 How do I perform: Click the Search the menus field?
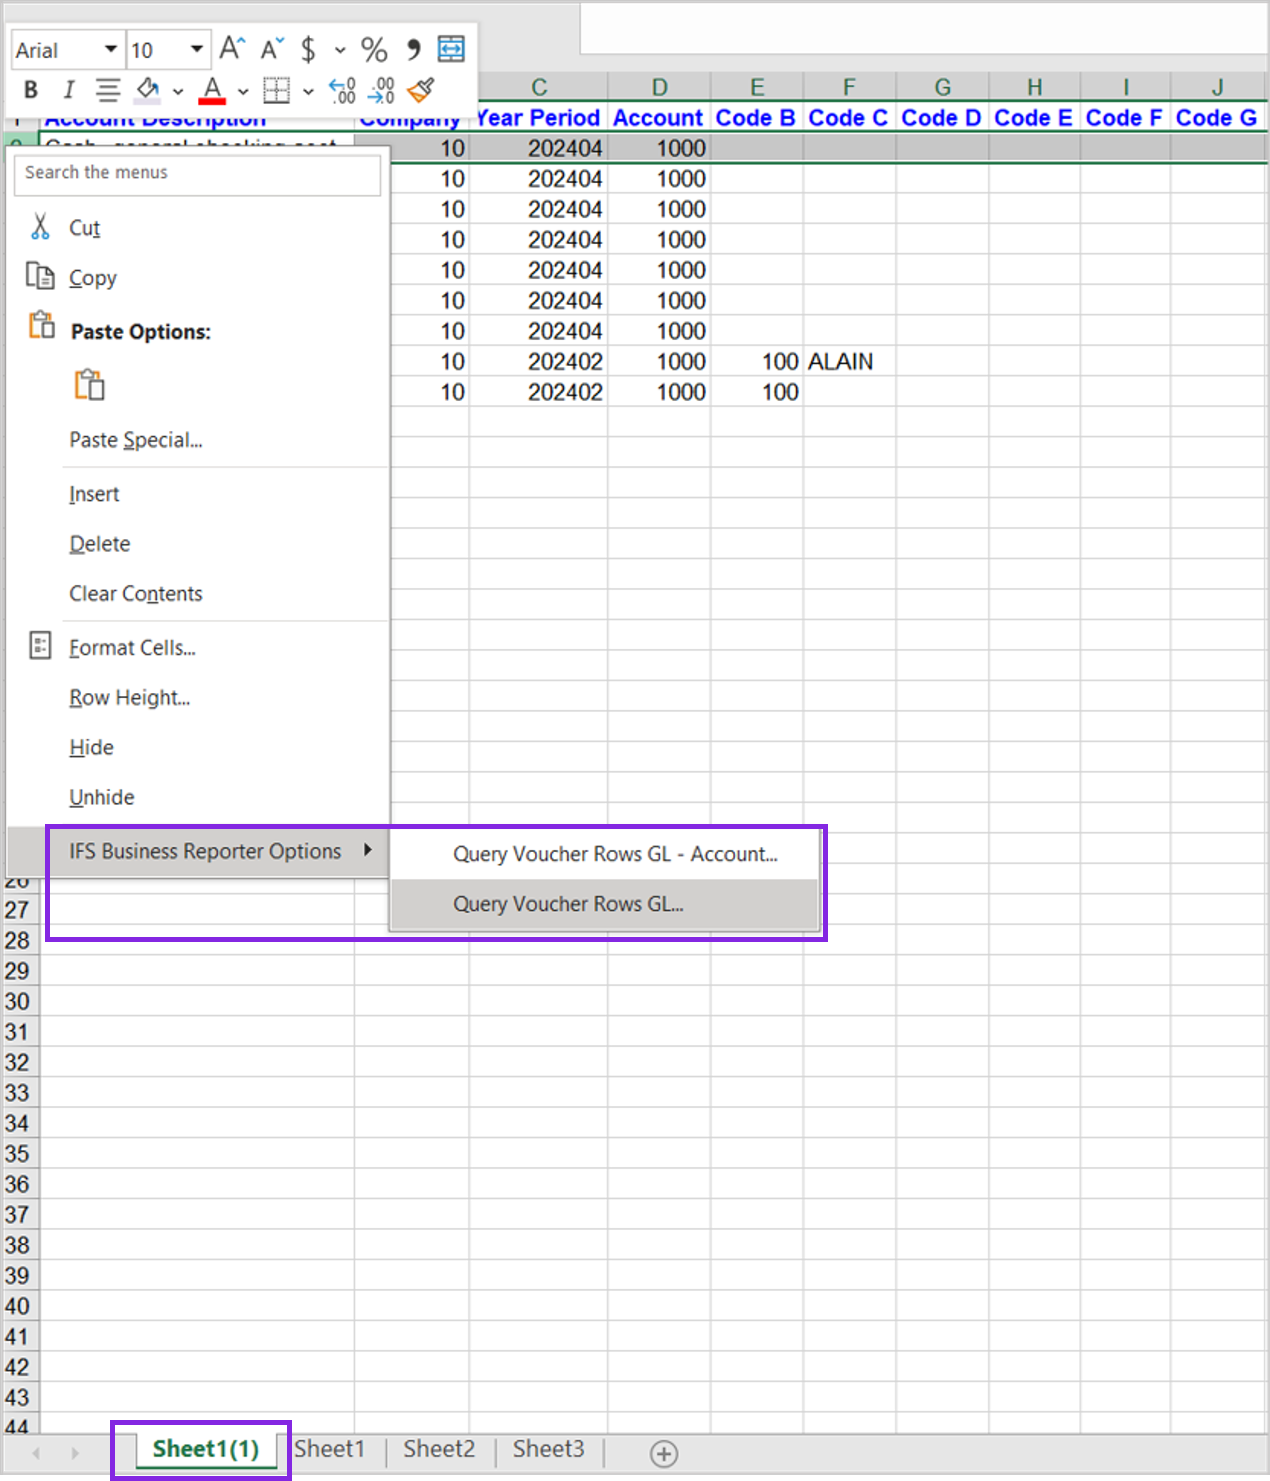[x=197, y=173]
